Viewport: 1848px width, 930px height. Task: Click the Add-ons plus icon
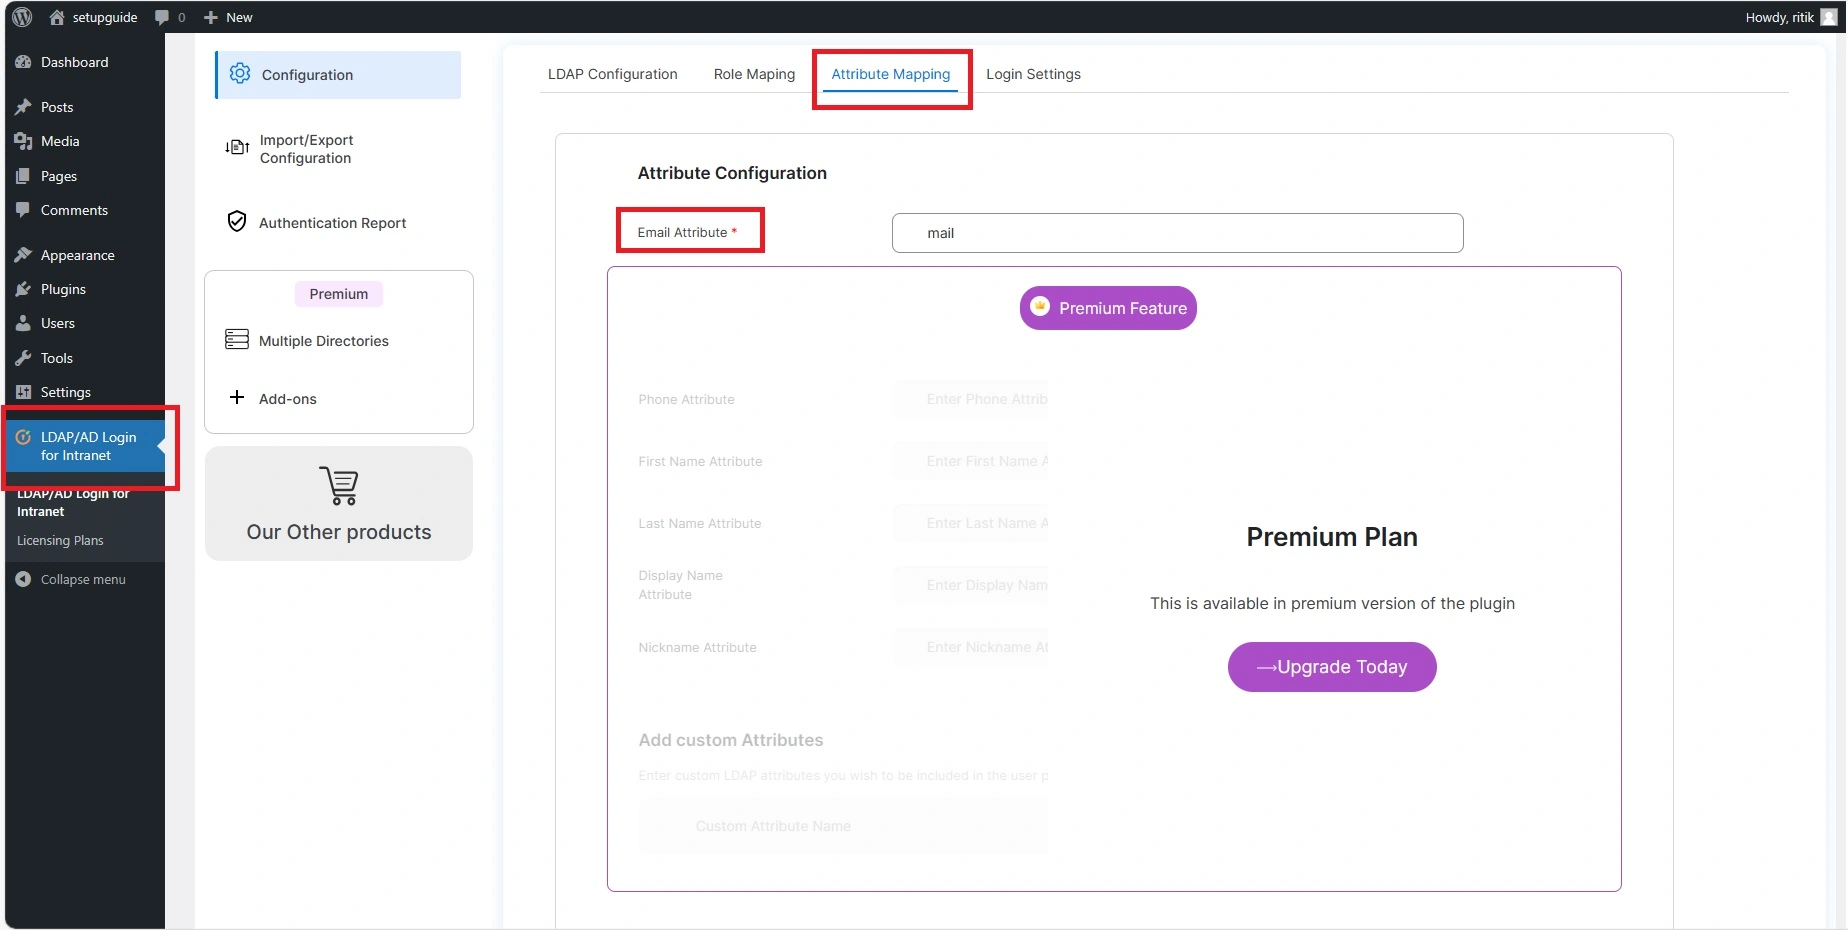237,397
